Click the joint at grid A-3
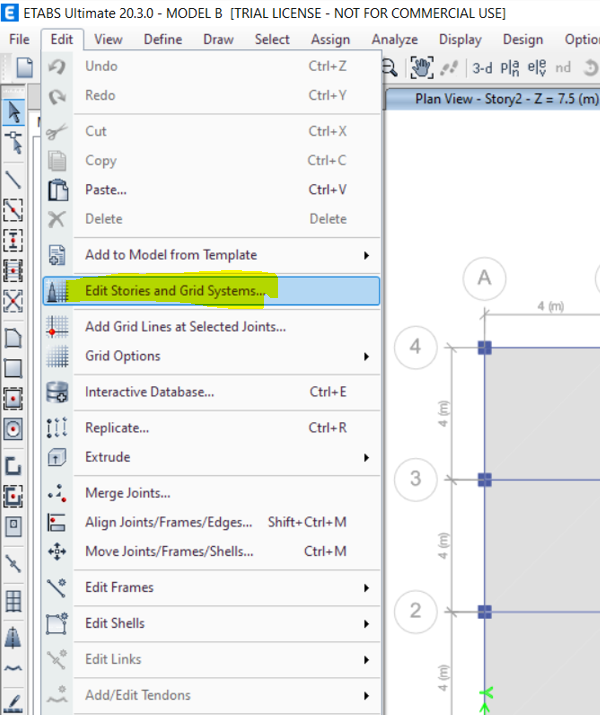Viewport: 600px width, 715px height. tap(485, 480)
